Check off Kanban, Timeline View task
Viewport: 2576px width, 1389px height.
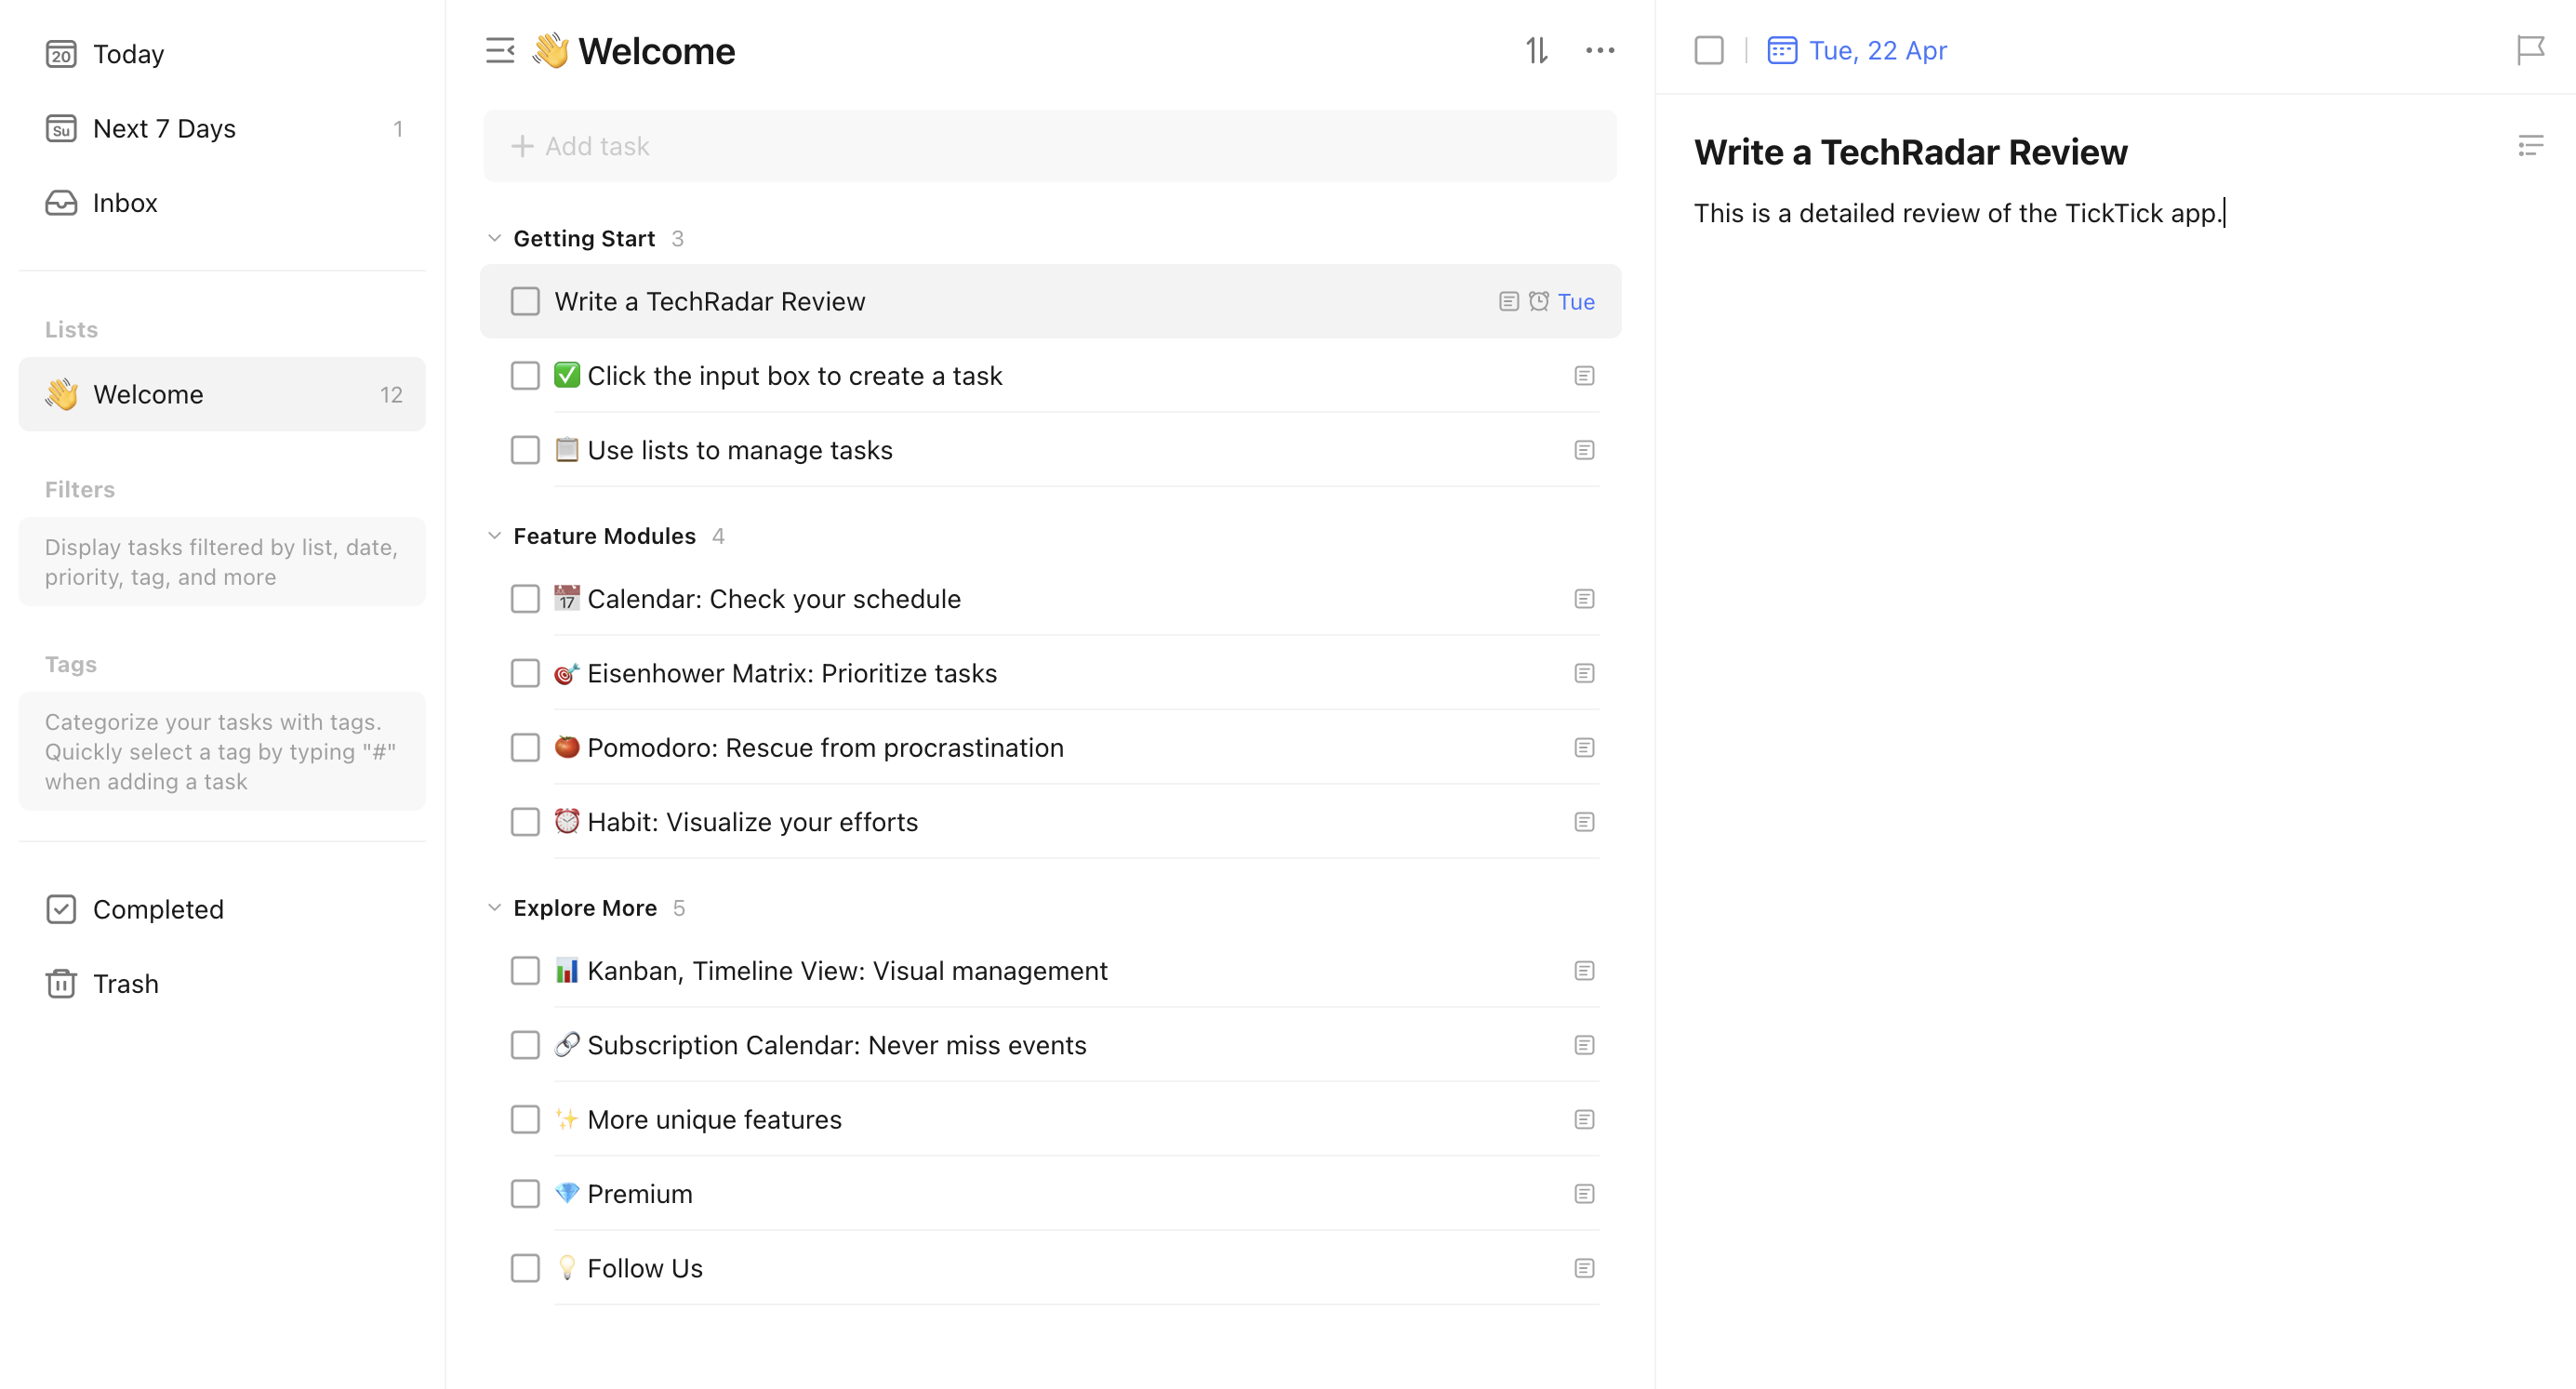(x=525, y=971)
